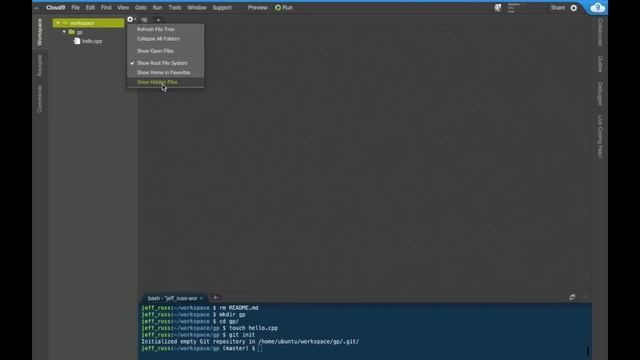Open the file tree settings gear icon
Screen dimensions: 640x360
(x=130, y=19)
